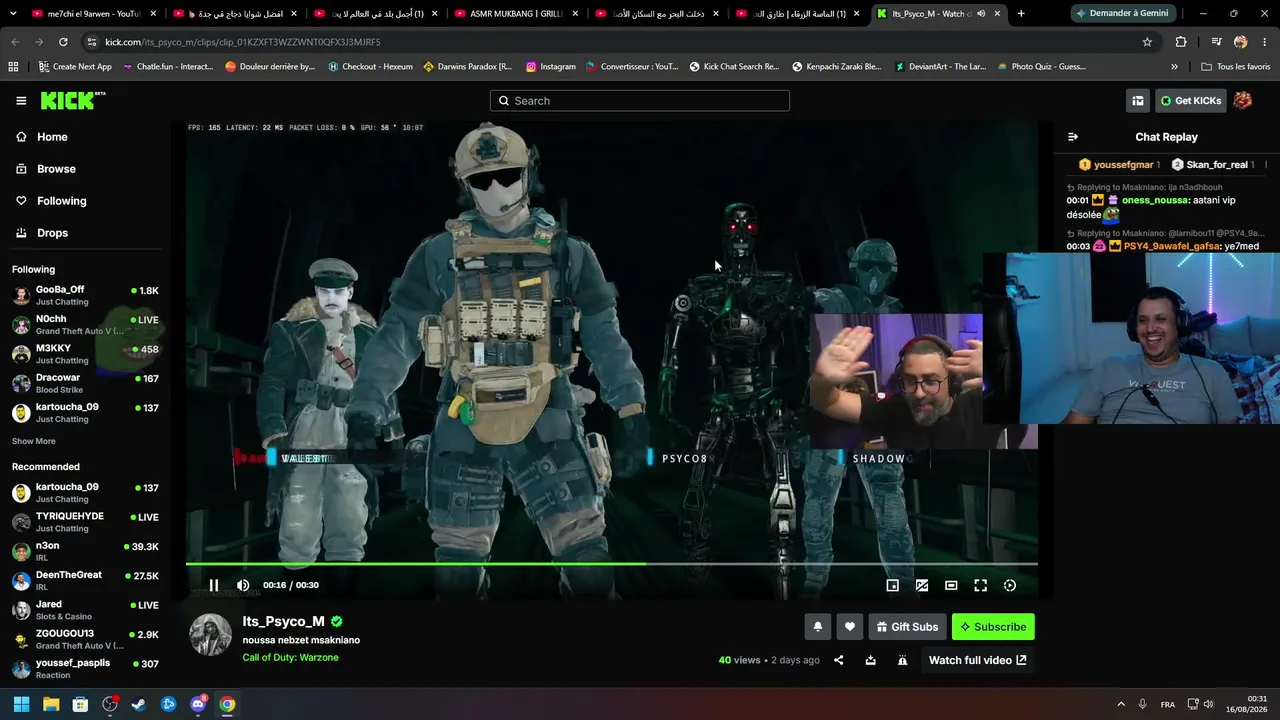Seek on the clip progress bar
The width and height of the screenshot is (1280, 720).
coord(612,564)
